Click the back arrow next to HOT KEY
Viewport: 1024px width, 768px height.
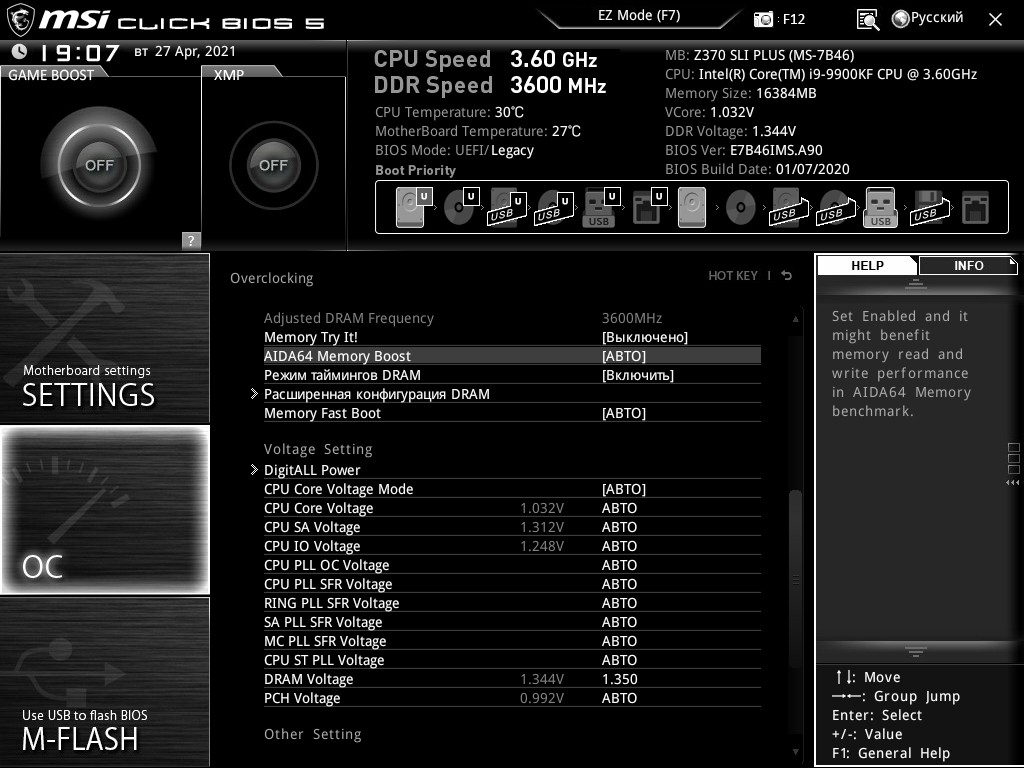point(787,276)
